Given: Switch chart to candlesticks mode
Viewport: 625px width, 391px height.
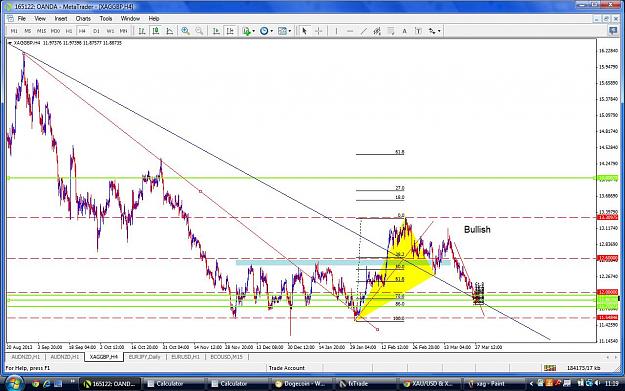Looking at the screenshot, I should tap(156, 31).
